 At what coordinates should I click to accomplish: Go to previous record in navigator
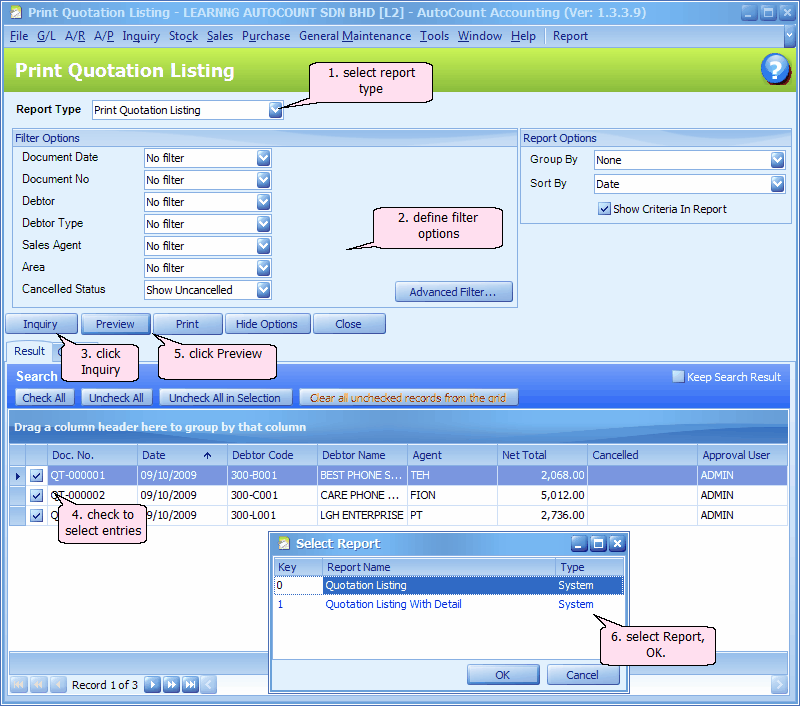tap(58, 685)
